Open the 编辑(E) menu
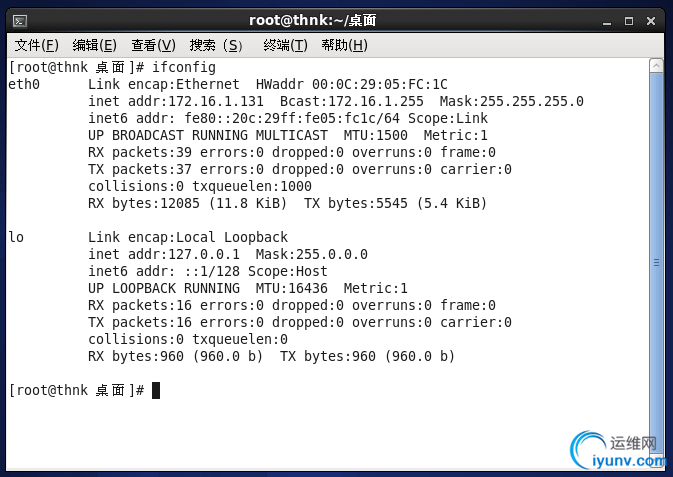 (95, 45)
